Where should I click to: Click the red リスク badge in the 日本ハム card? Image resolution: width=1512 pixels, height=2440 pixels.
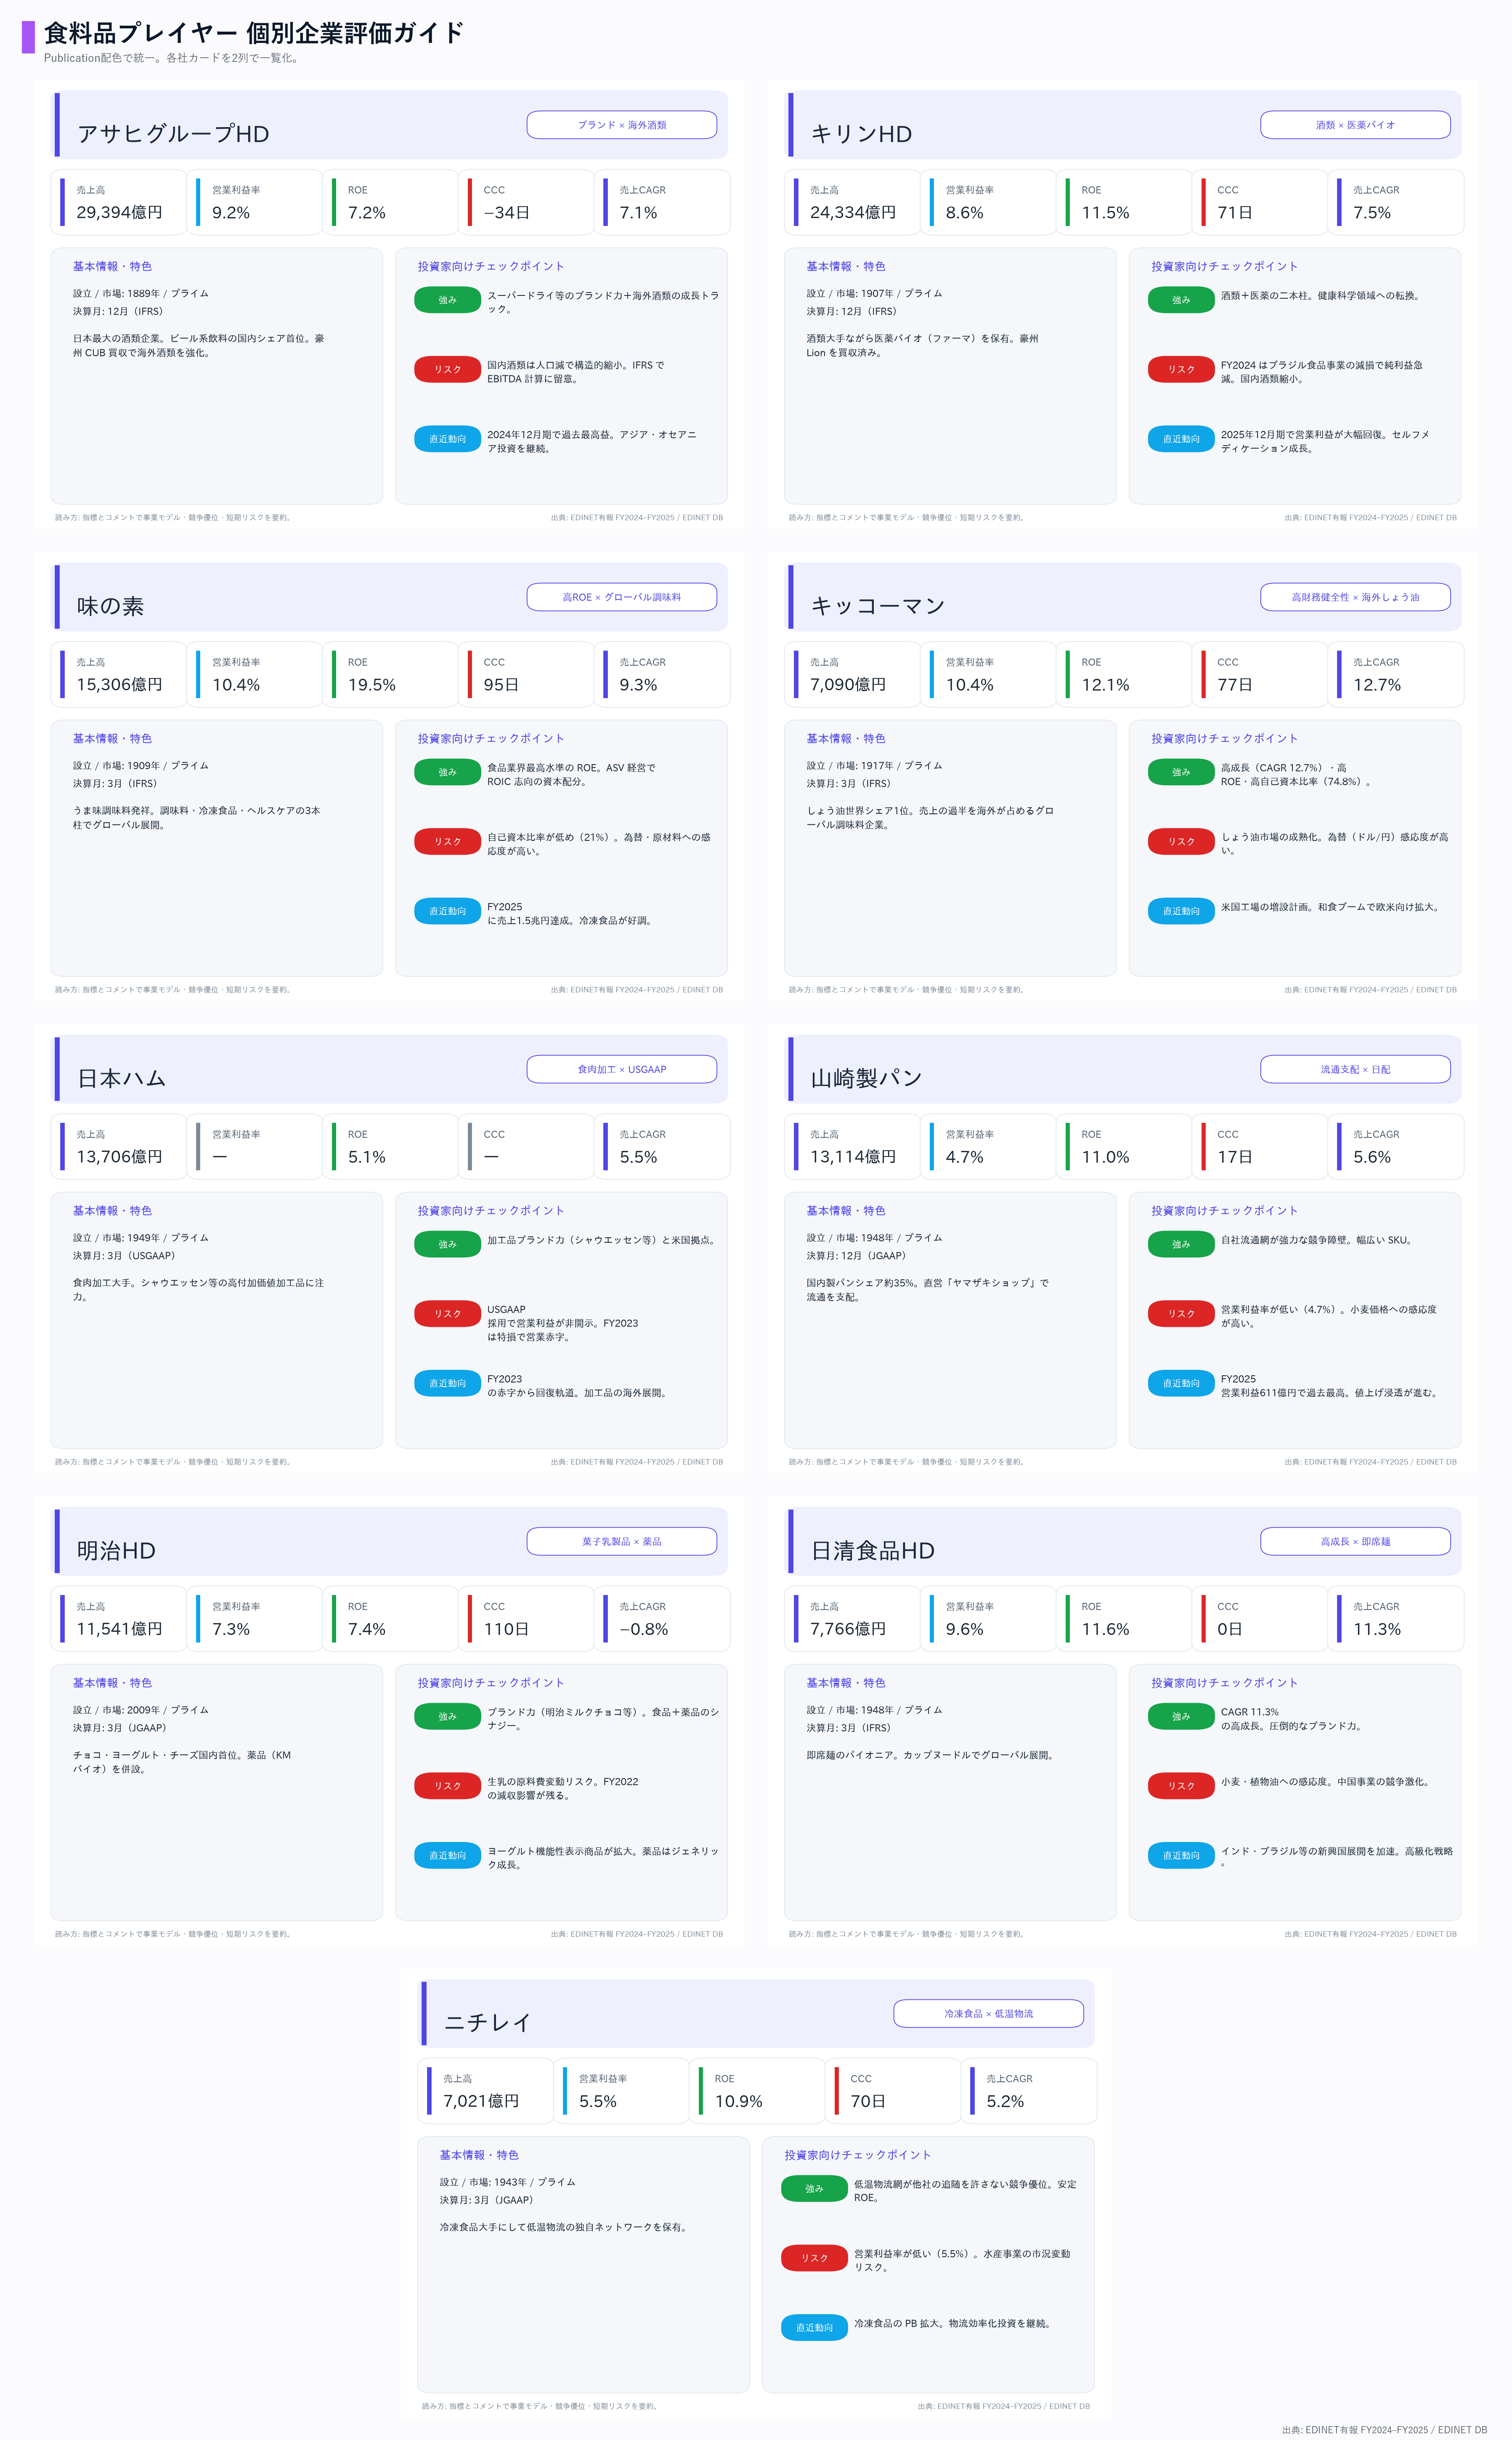tap(447, 1313)
